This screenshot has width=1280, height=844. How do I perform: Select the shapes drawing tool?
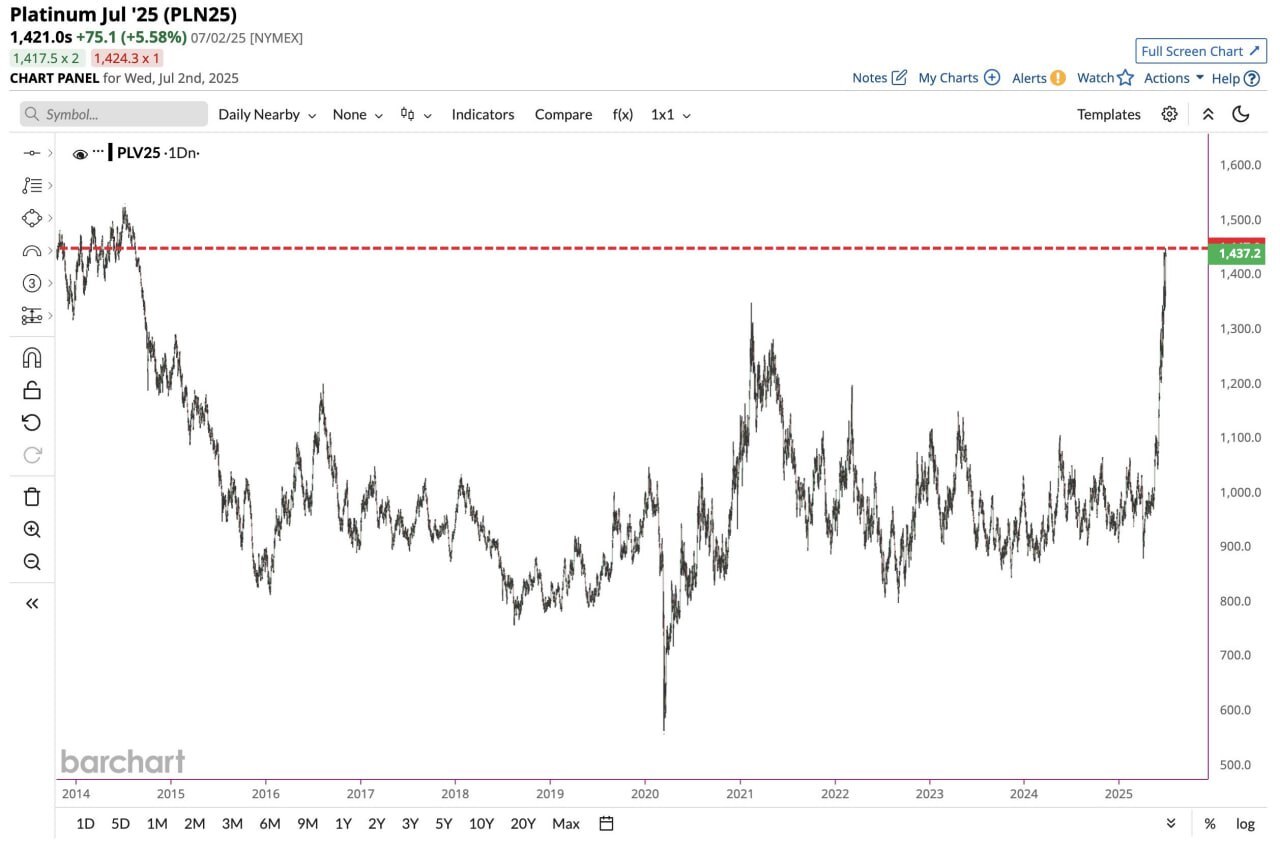(x=31, y=218)
